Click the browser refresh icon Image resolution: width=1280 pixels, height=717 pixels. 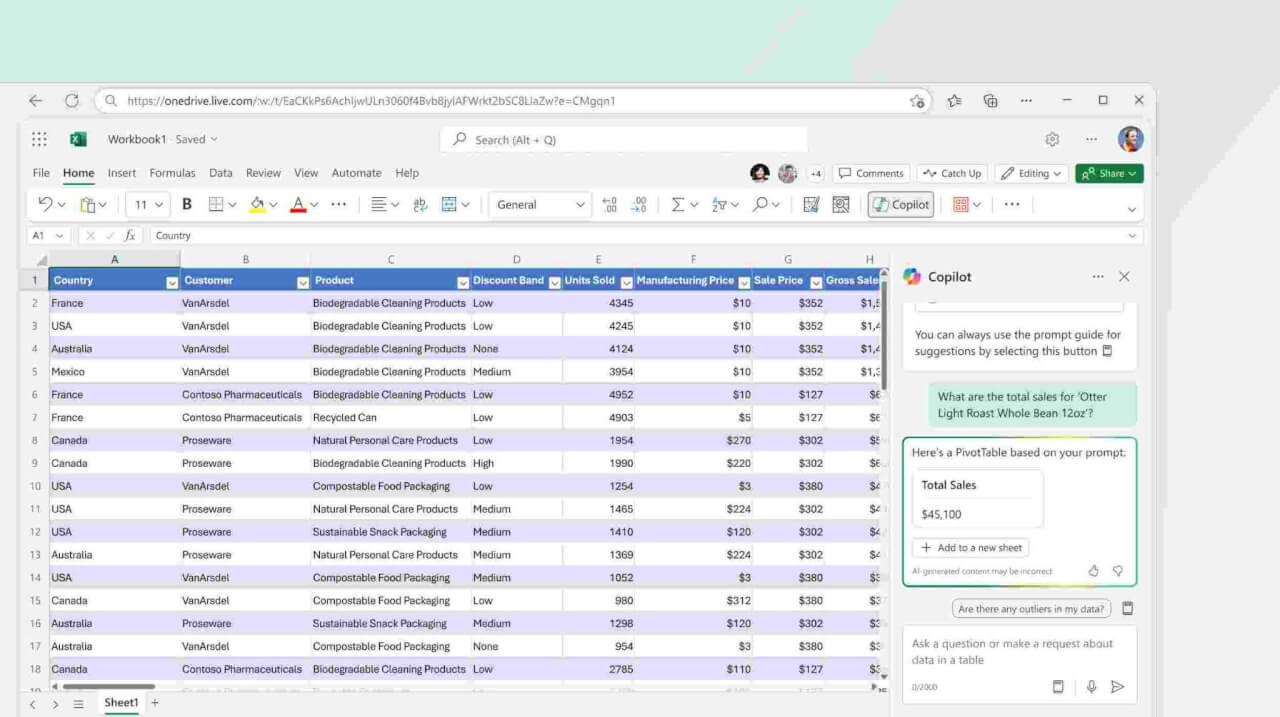[72, 100]
